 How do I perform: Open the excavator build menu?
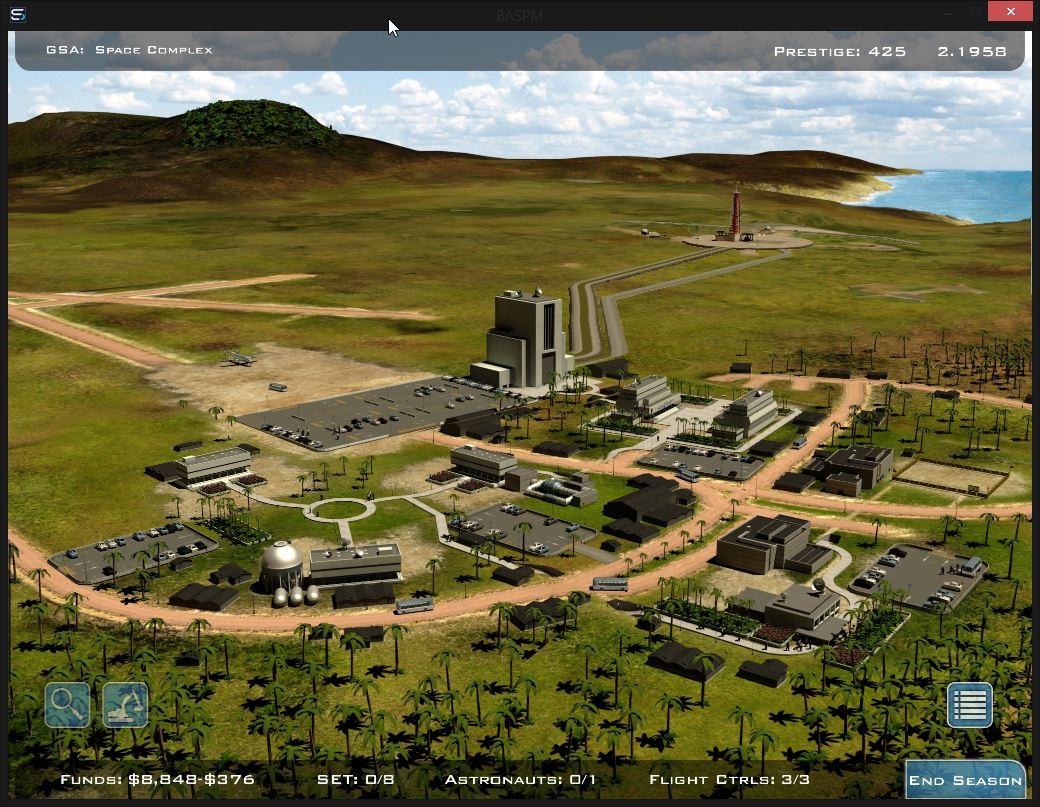125,705
